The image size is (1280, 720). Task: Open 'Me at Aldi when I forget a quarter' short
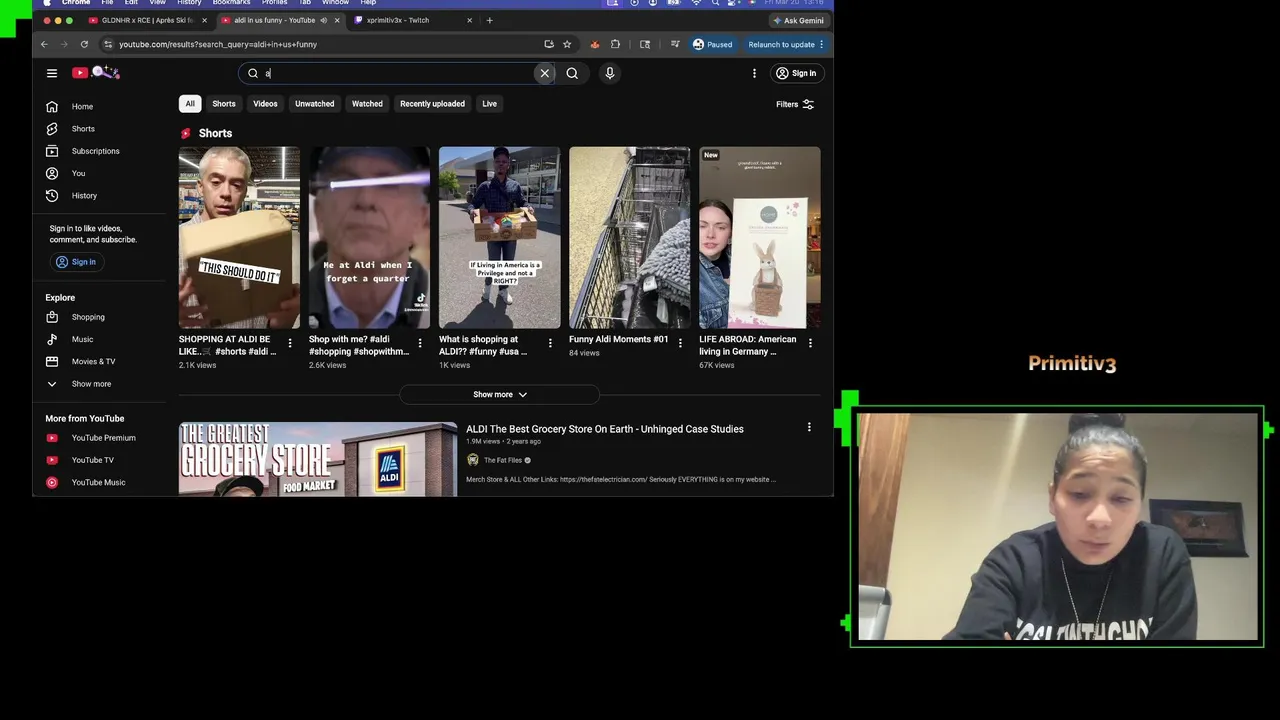369,238
